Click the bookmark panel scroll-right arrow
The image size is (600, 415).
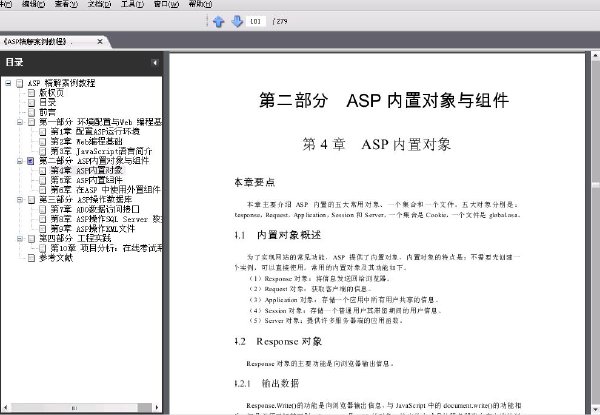pyautogui.click(x=157, y=408)
